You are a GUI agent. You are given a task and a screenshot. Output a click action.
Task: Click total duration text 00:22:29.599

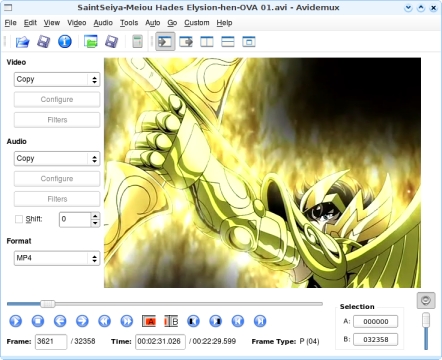point(214,342)
